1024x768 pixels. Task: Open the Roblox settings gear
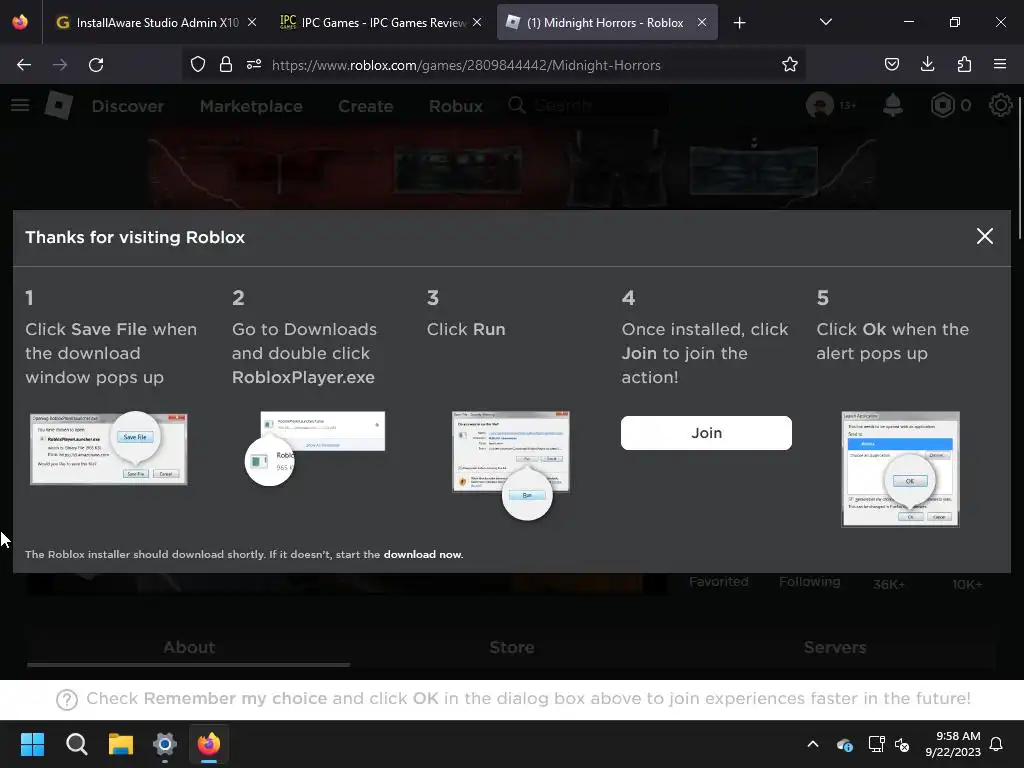[1000, 105]
